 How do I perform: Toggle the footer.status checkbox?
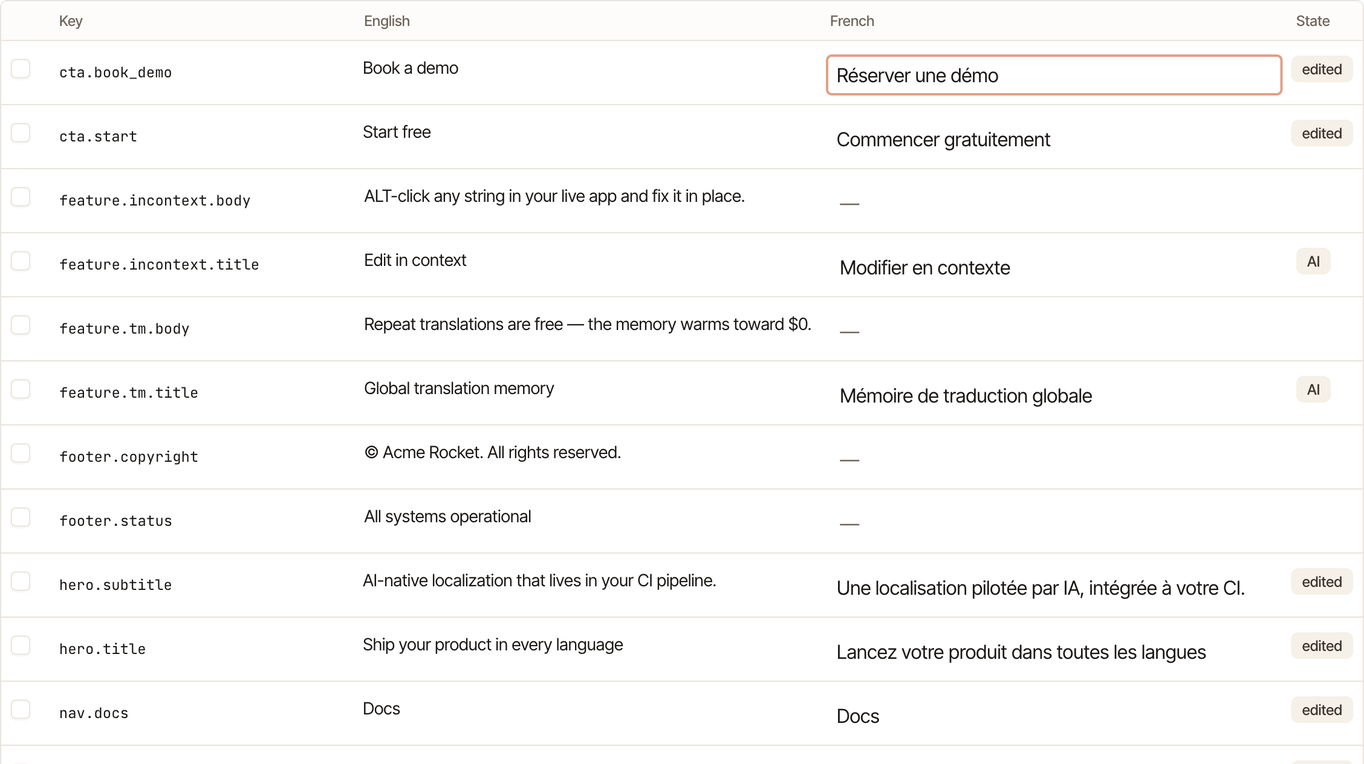[x=20, y=517]
